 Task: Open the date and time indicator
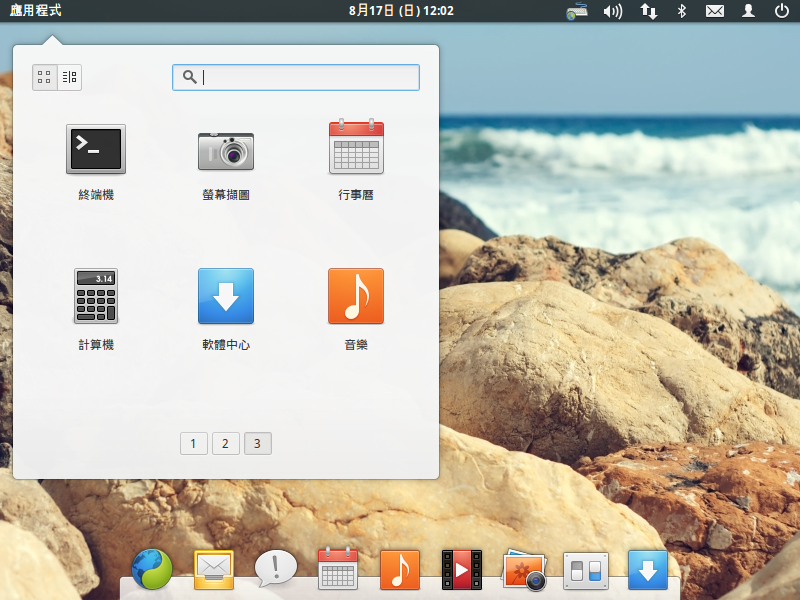[401, 11]
